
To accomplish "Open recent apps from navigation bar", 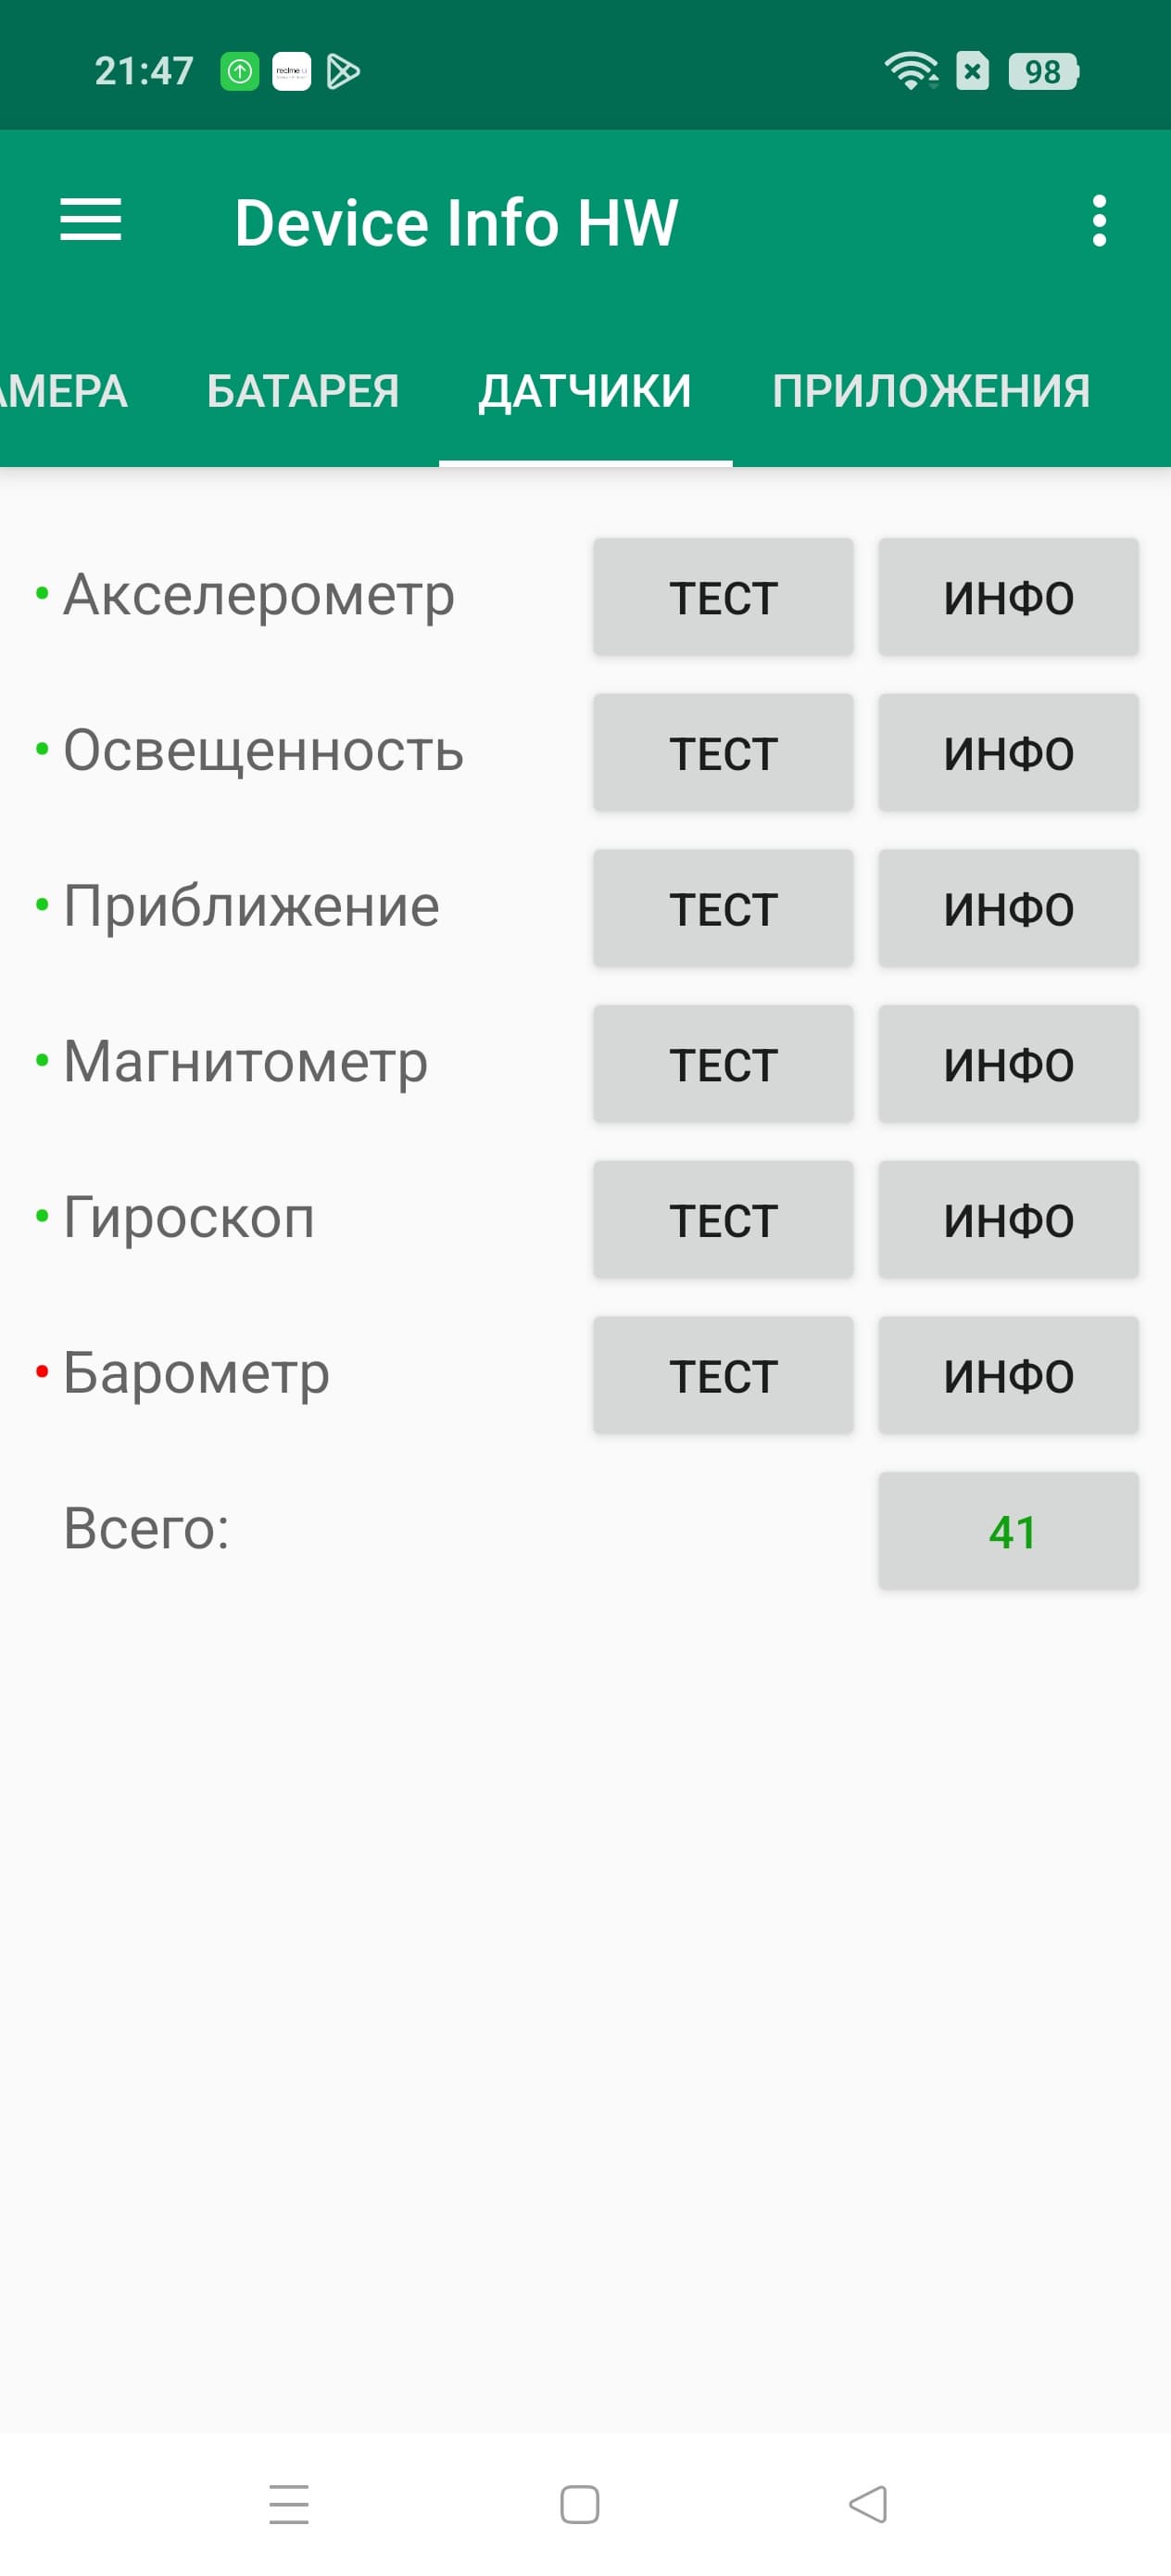I will pyautogui.click(x=289, y=2504).
